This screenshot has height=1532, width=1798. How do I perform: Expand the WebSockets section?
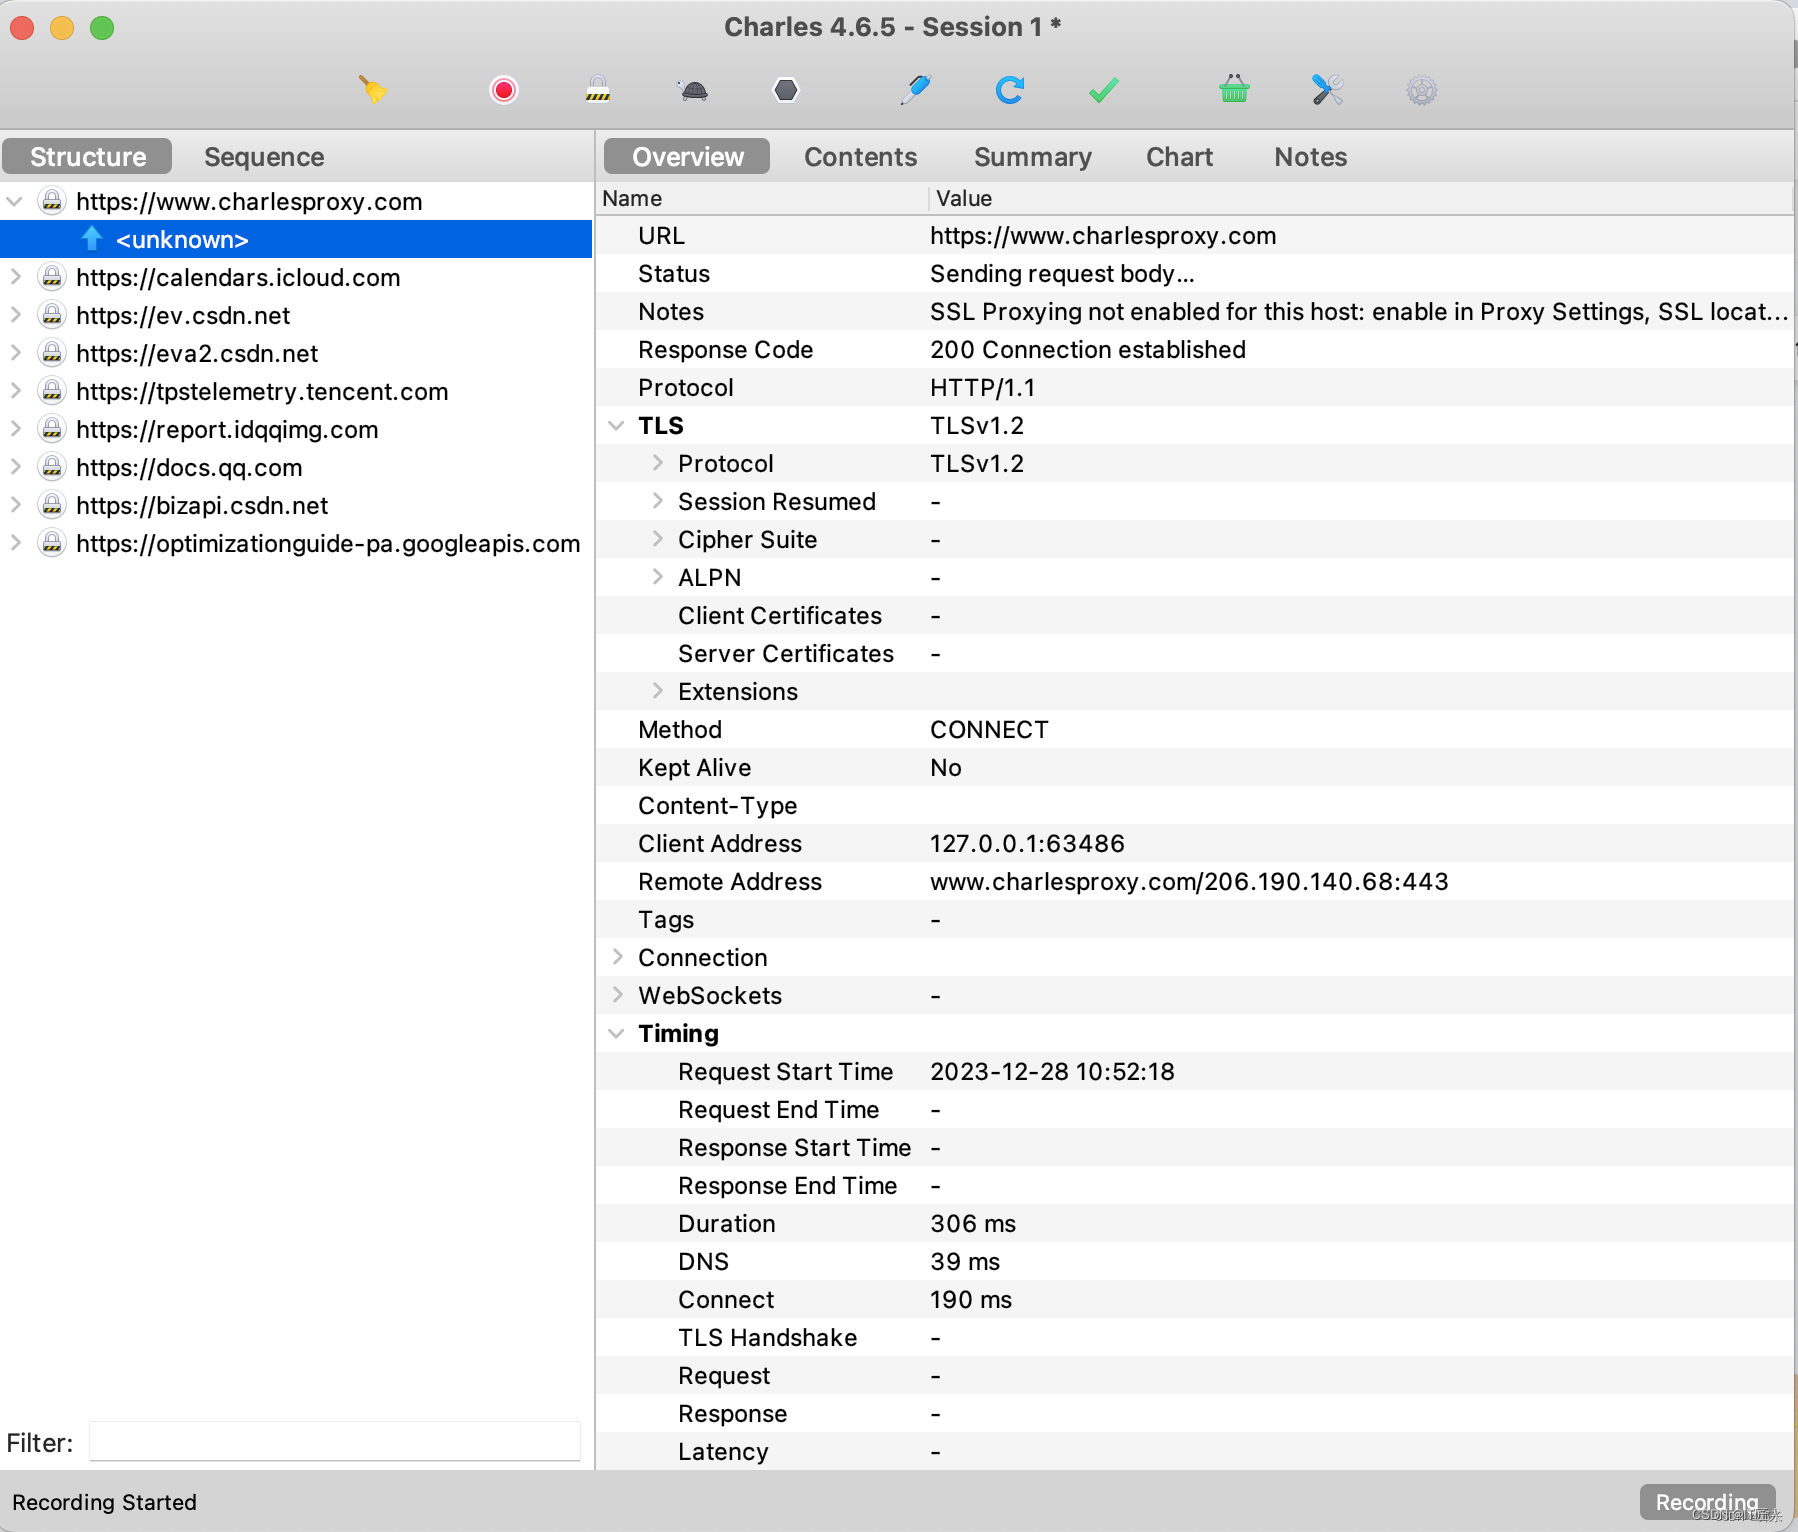[617, 995]
